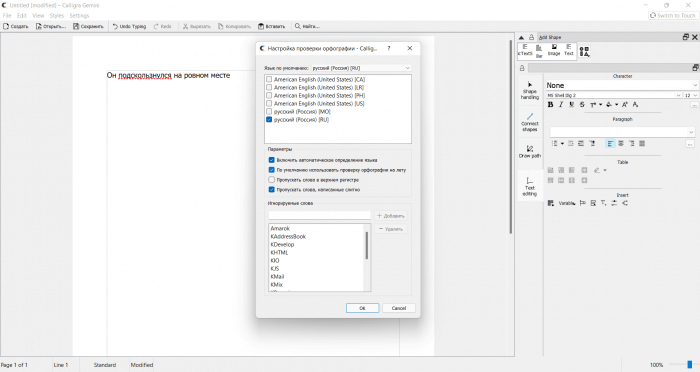Click the Сохранить (Save) toolbar button
The width and height of the screenshot is (700, 372).
[x=88, y=26]
